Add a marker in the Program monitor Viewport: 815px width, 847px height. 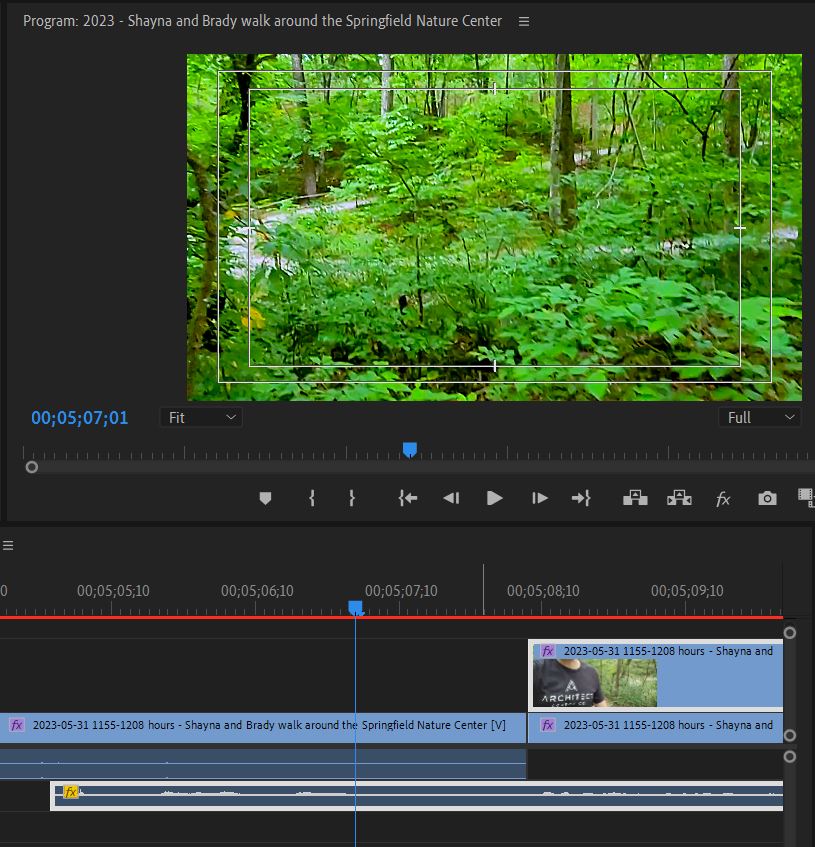[x=265, y=498]
